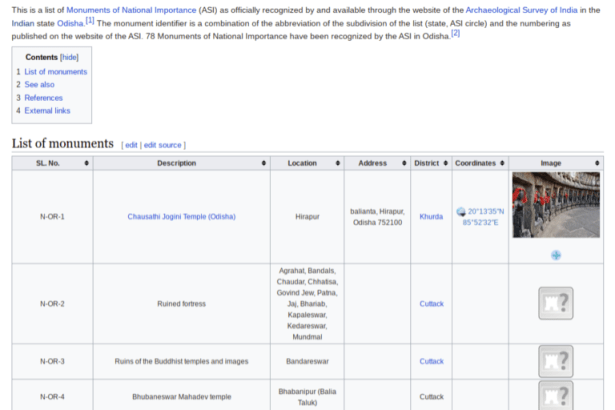The image size is (615, 410).
Task: Open Chausathi Jogini Temple thumbnail image
Action: coord(556,205)
